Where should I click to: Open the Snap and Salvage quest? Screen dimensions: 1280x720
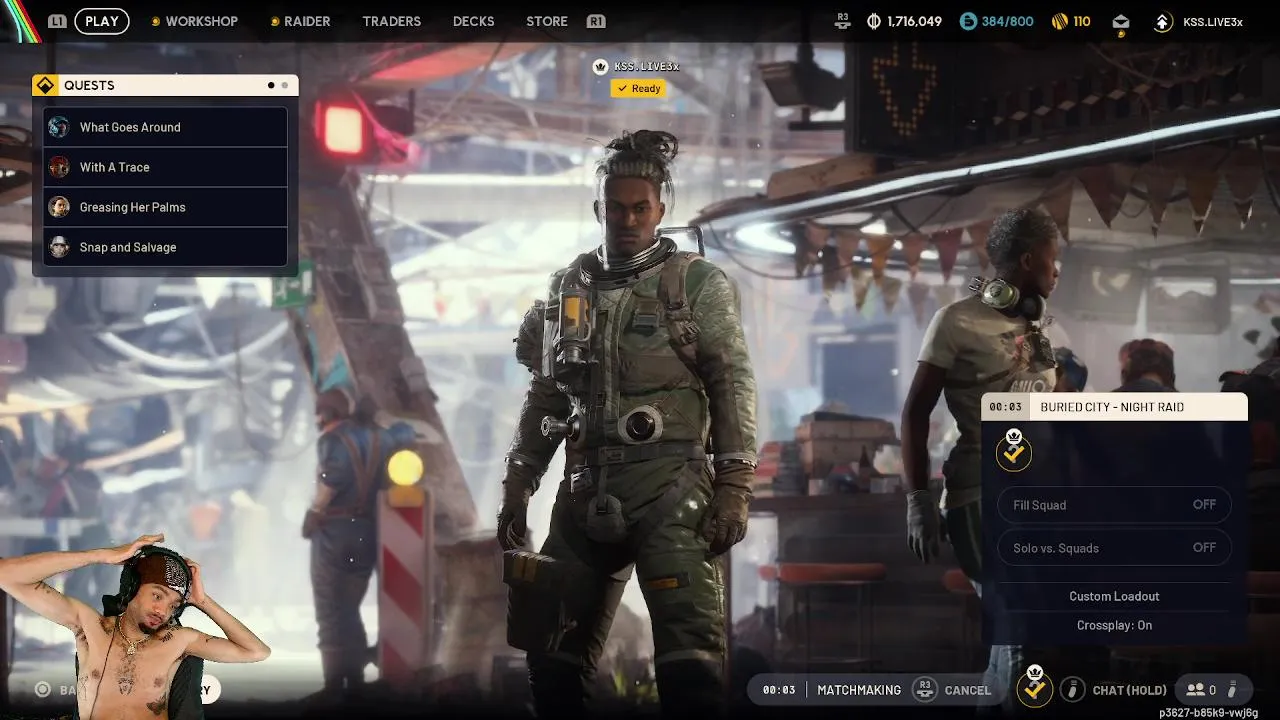[166, 247]
